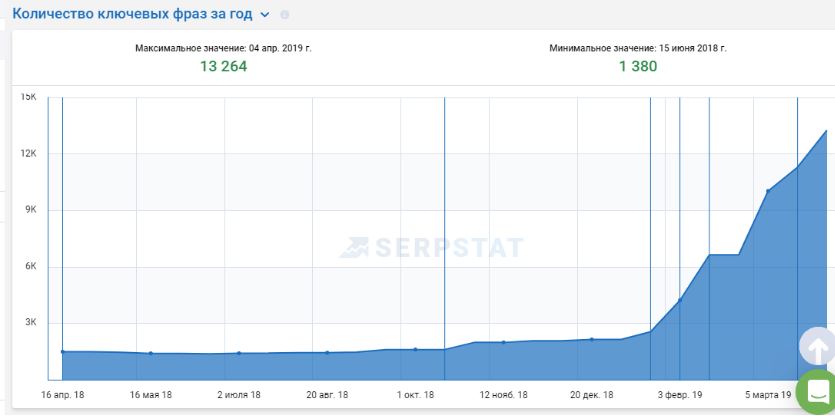
Task: Click the 2 июля 18 axis label
Action: point(239,395)
